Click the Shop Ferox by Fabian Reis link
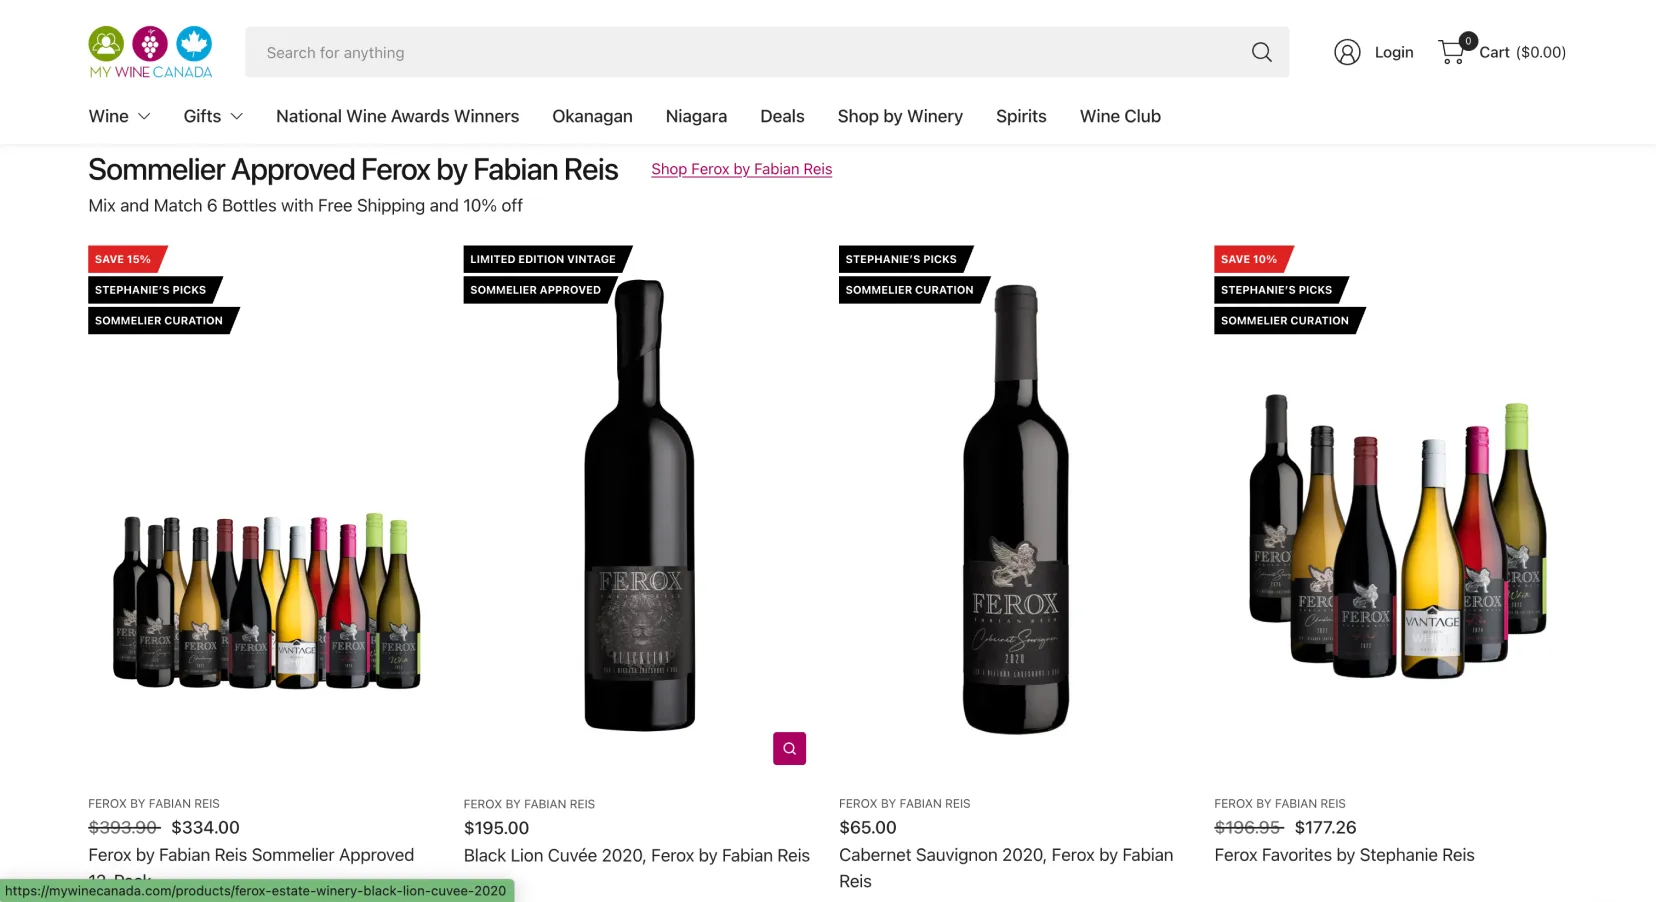1656x902 pixels. [741, 169]
